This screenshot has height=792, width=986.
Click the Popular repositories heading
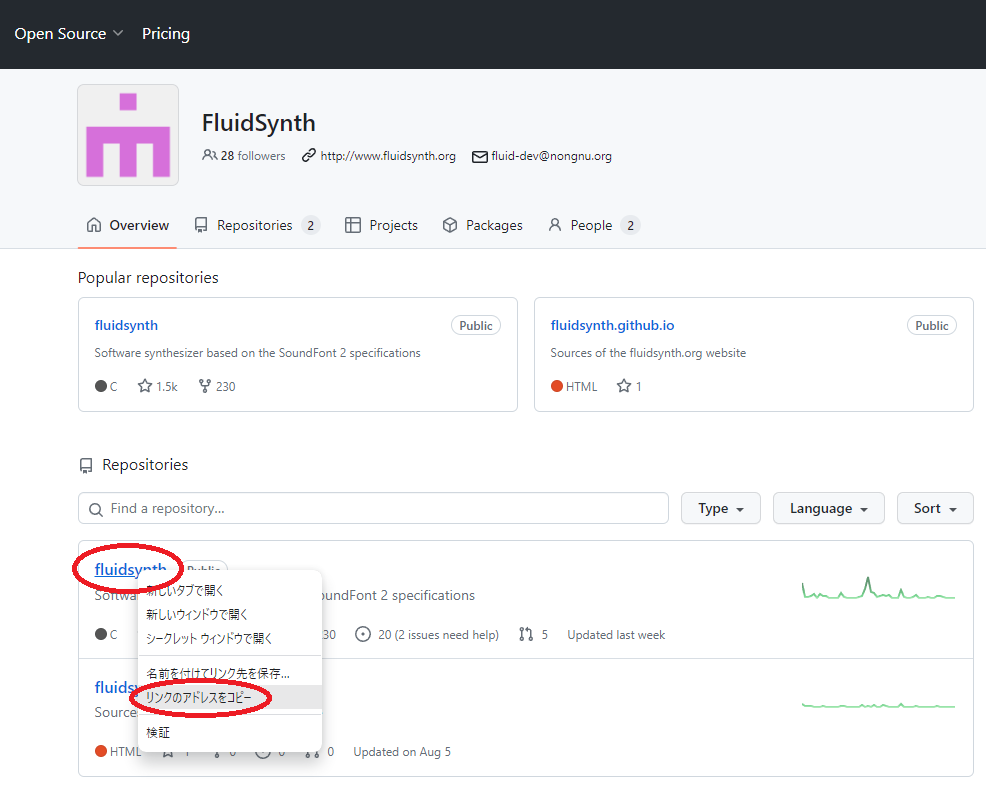[148, 277]
